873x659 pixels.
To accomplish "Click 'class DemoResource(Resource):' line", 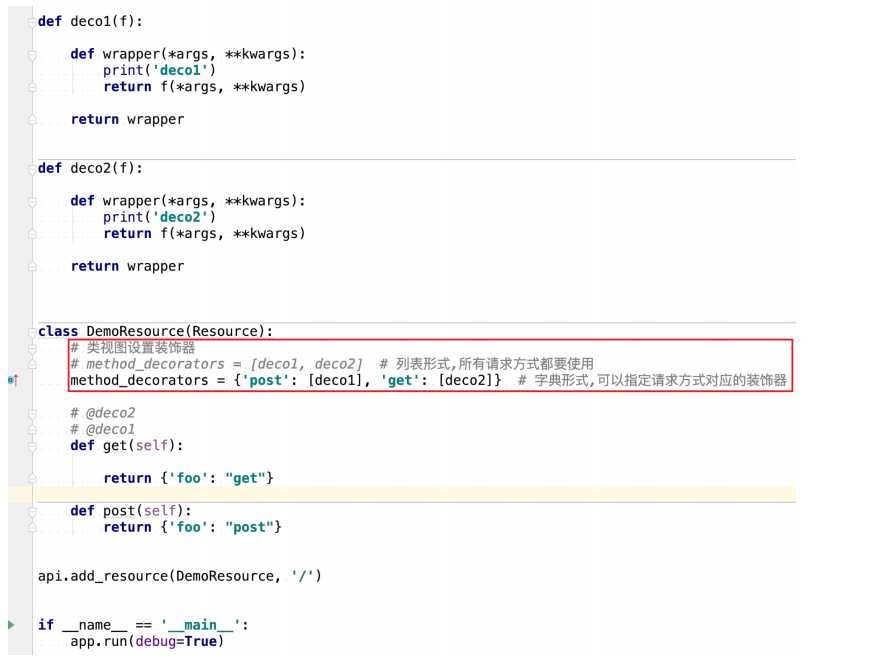I will (155, 332).
